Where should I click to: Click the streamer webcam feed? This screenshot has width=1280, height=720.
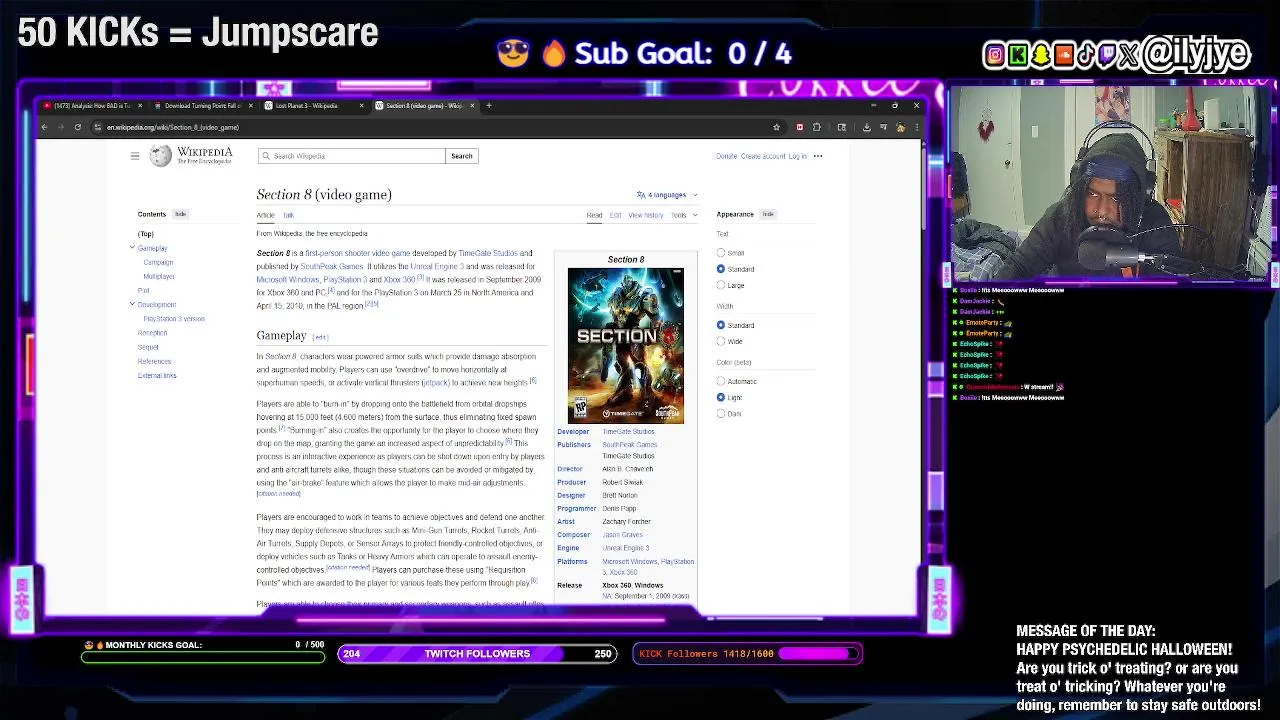(1109, 185)
